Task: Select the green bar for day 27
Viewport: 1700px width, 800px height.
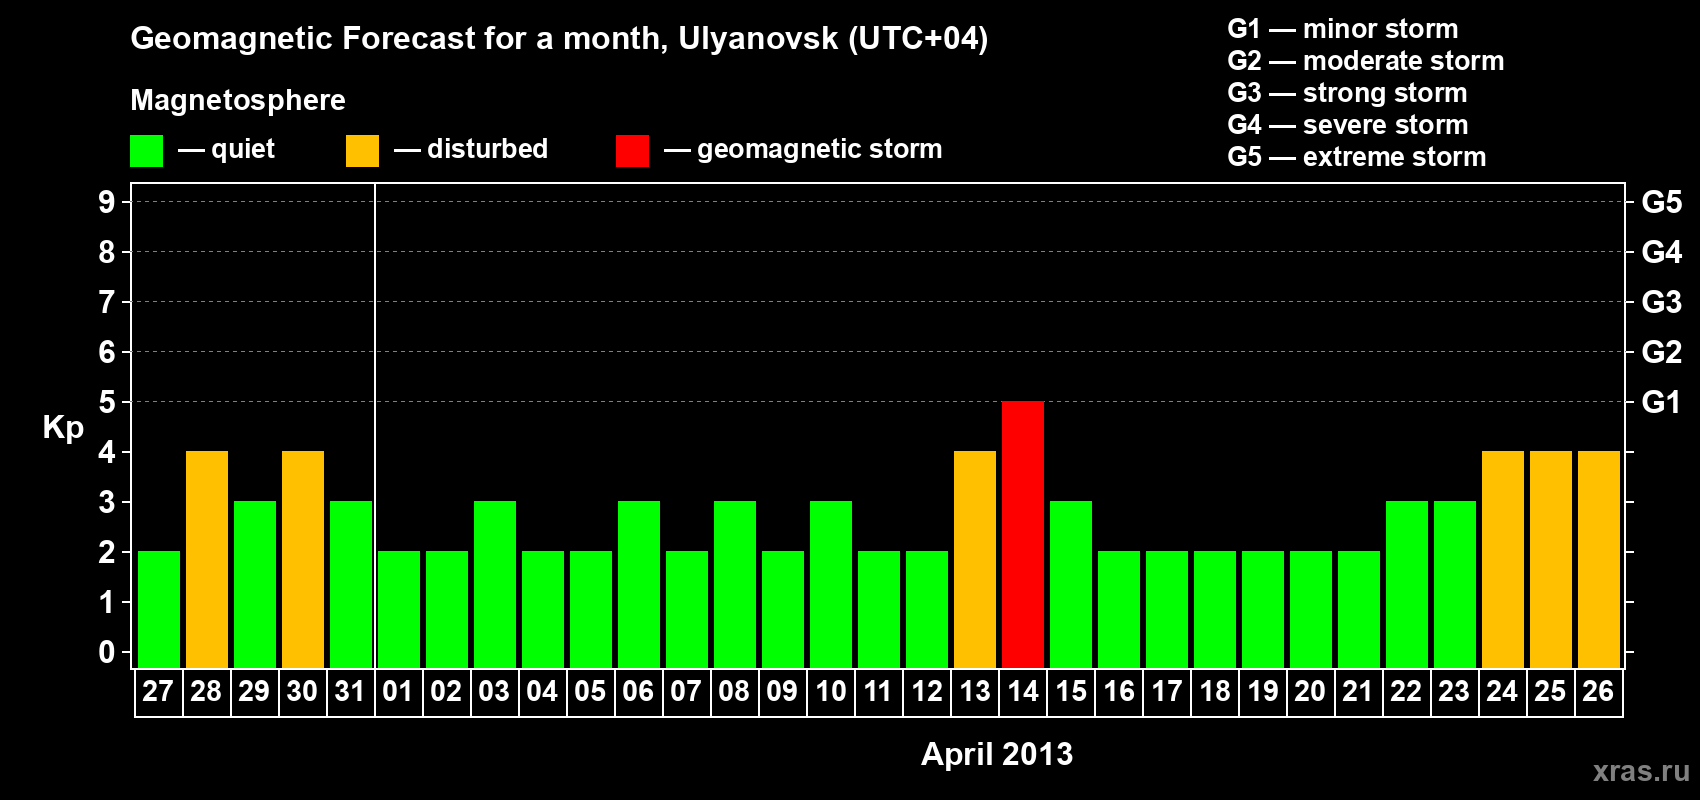Action: tap(159, 610)
